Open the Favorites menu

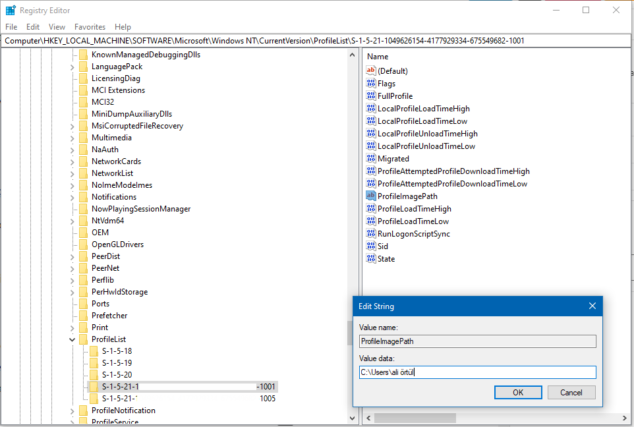(89, 27)
